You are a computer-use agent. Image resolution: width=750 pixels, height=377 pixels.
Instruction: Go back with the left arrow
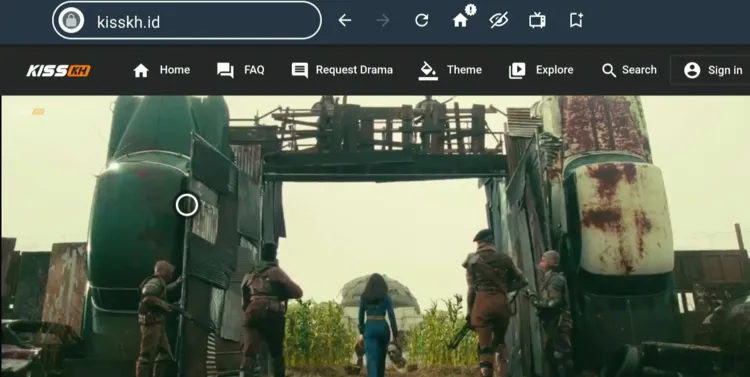[x=344, y=20]
